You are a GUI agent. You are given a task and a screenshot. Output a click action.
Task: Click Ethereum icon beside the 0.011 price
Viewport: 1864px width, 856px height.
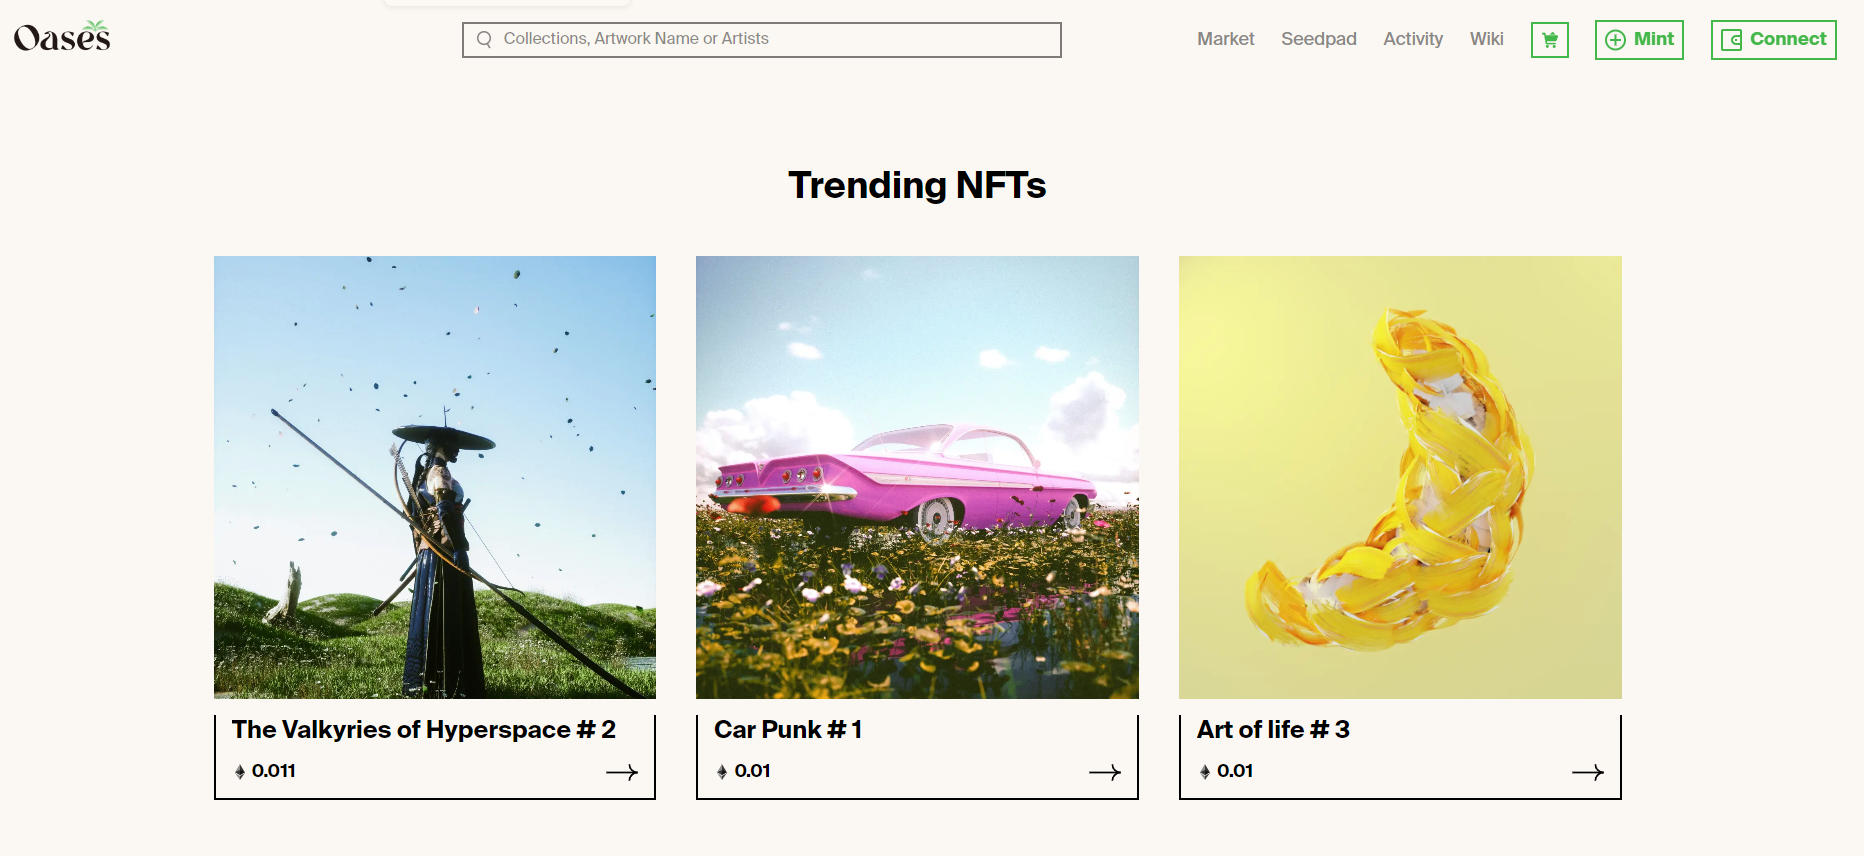pos(240,772)
